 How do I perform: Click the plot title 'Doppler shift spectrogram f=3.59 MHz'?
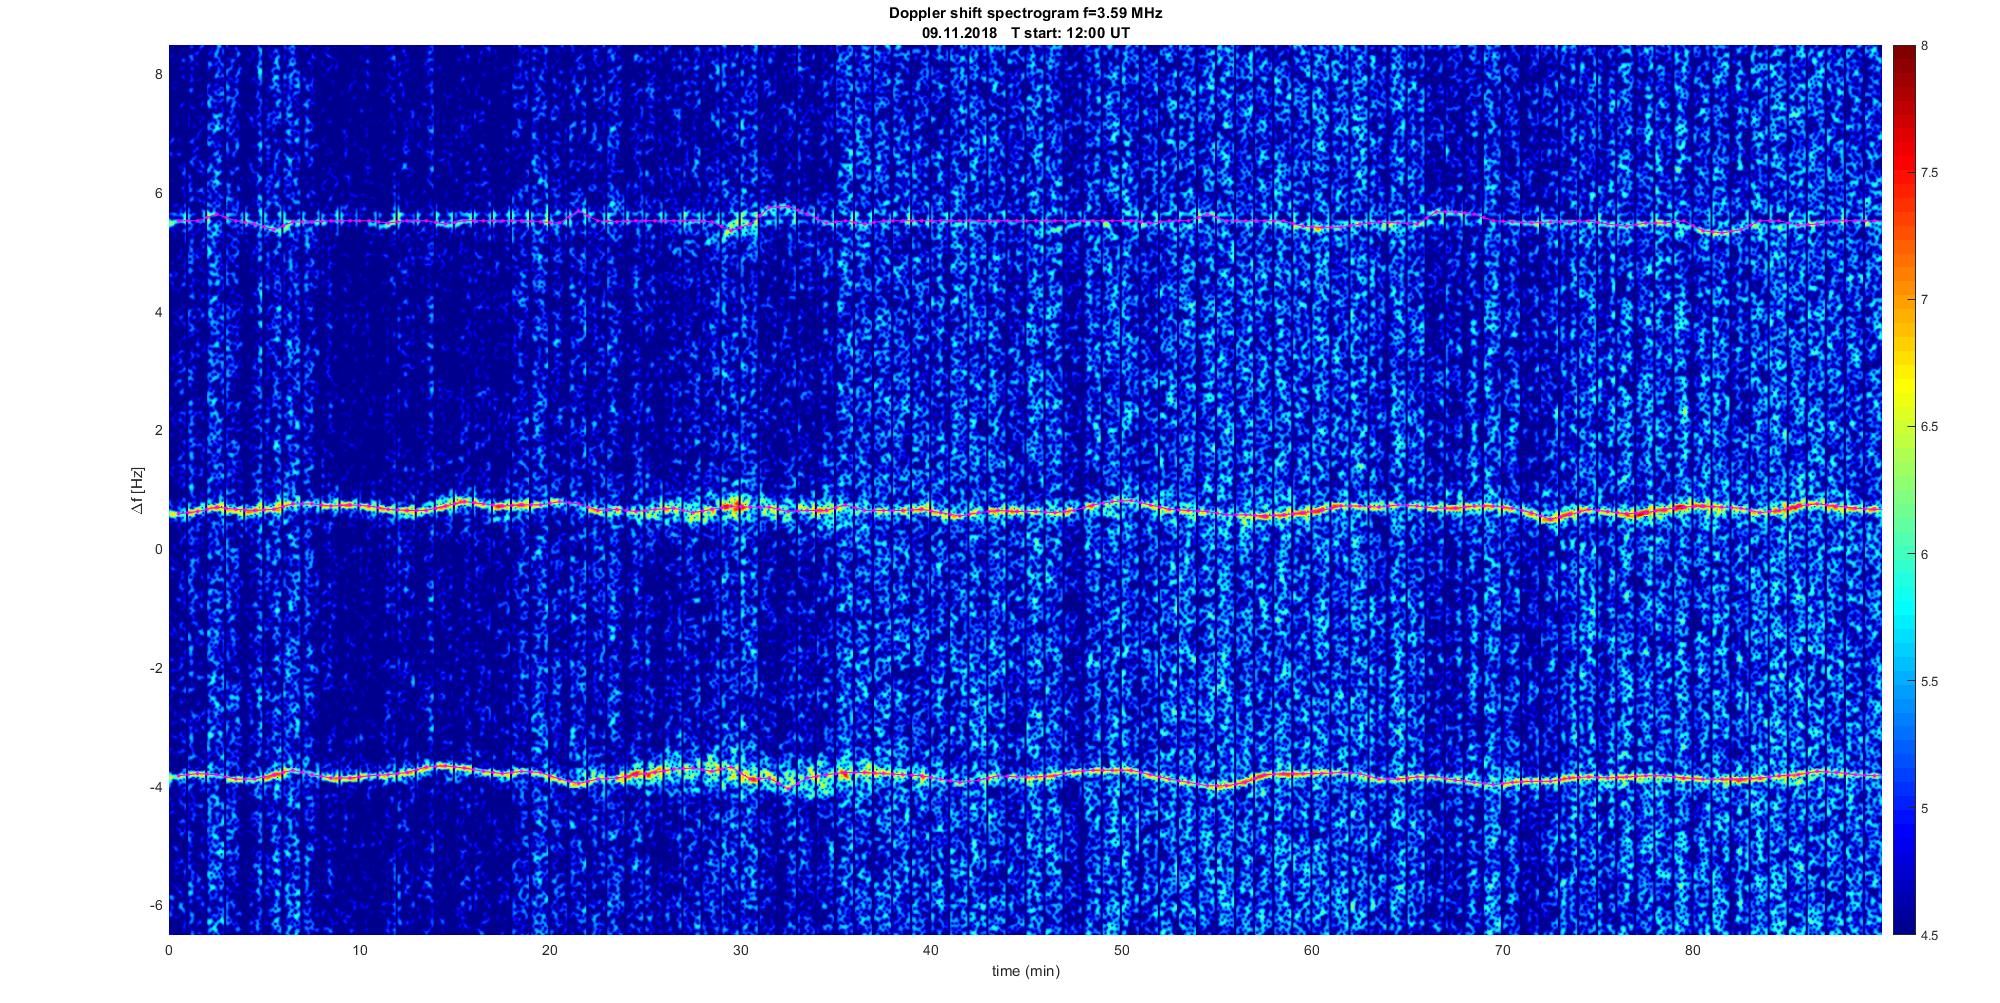(x=1025, y=14)
